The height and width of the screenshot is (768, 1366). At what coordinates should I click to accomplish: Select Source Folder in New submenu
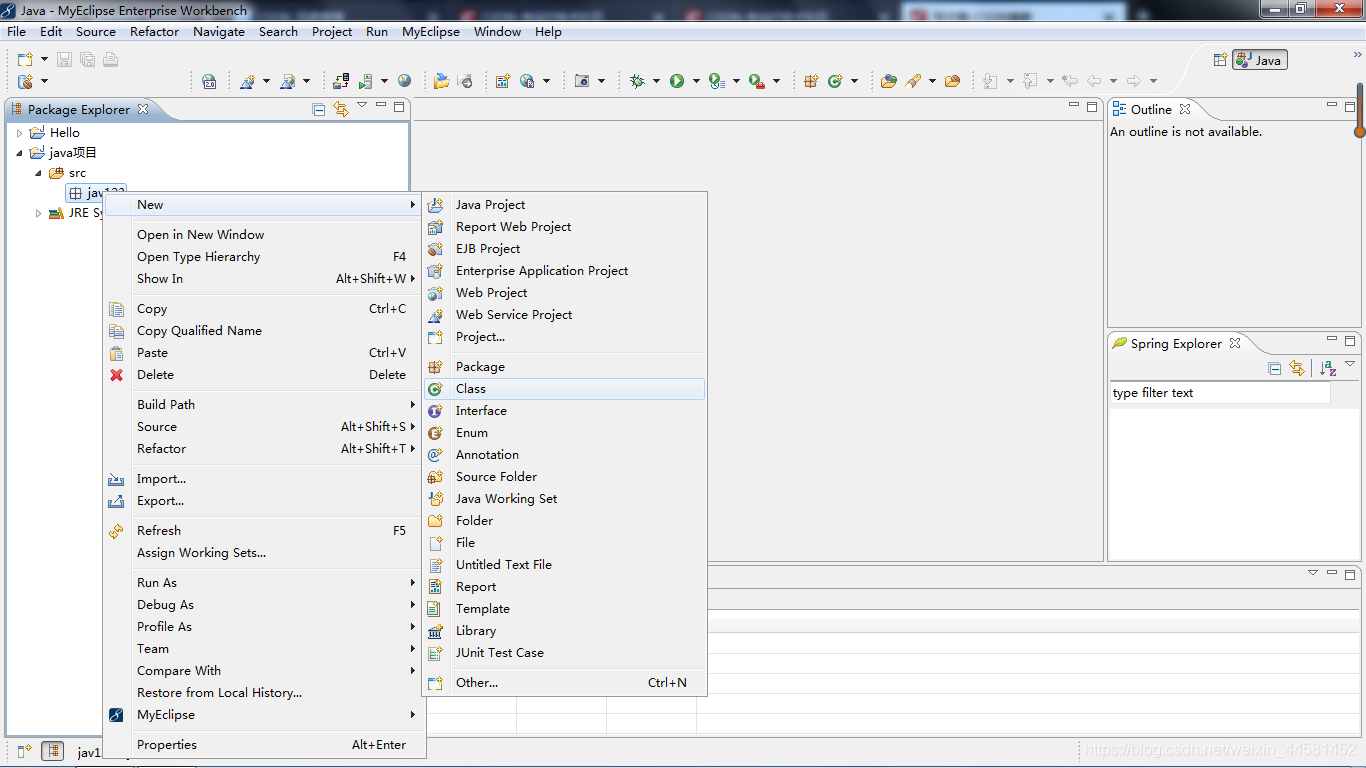[565, 477]
